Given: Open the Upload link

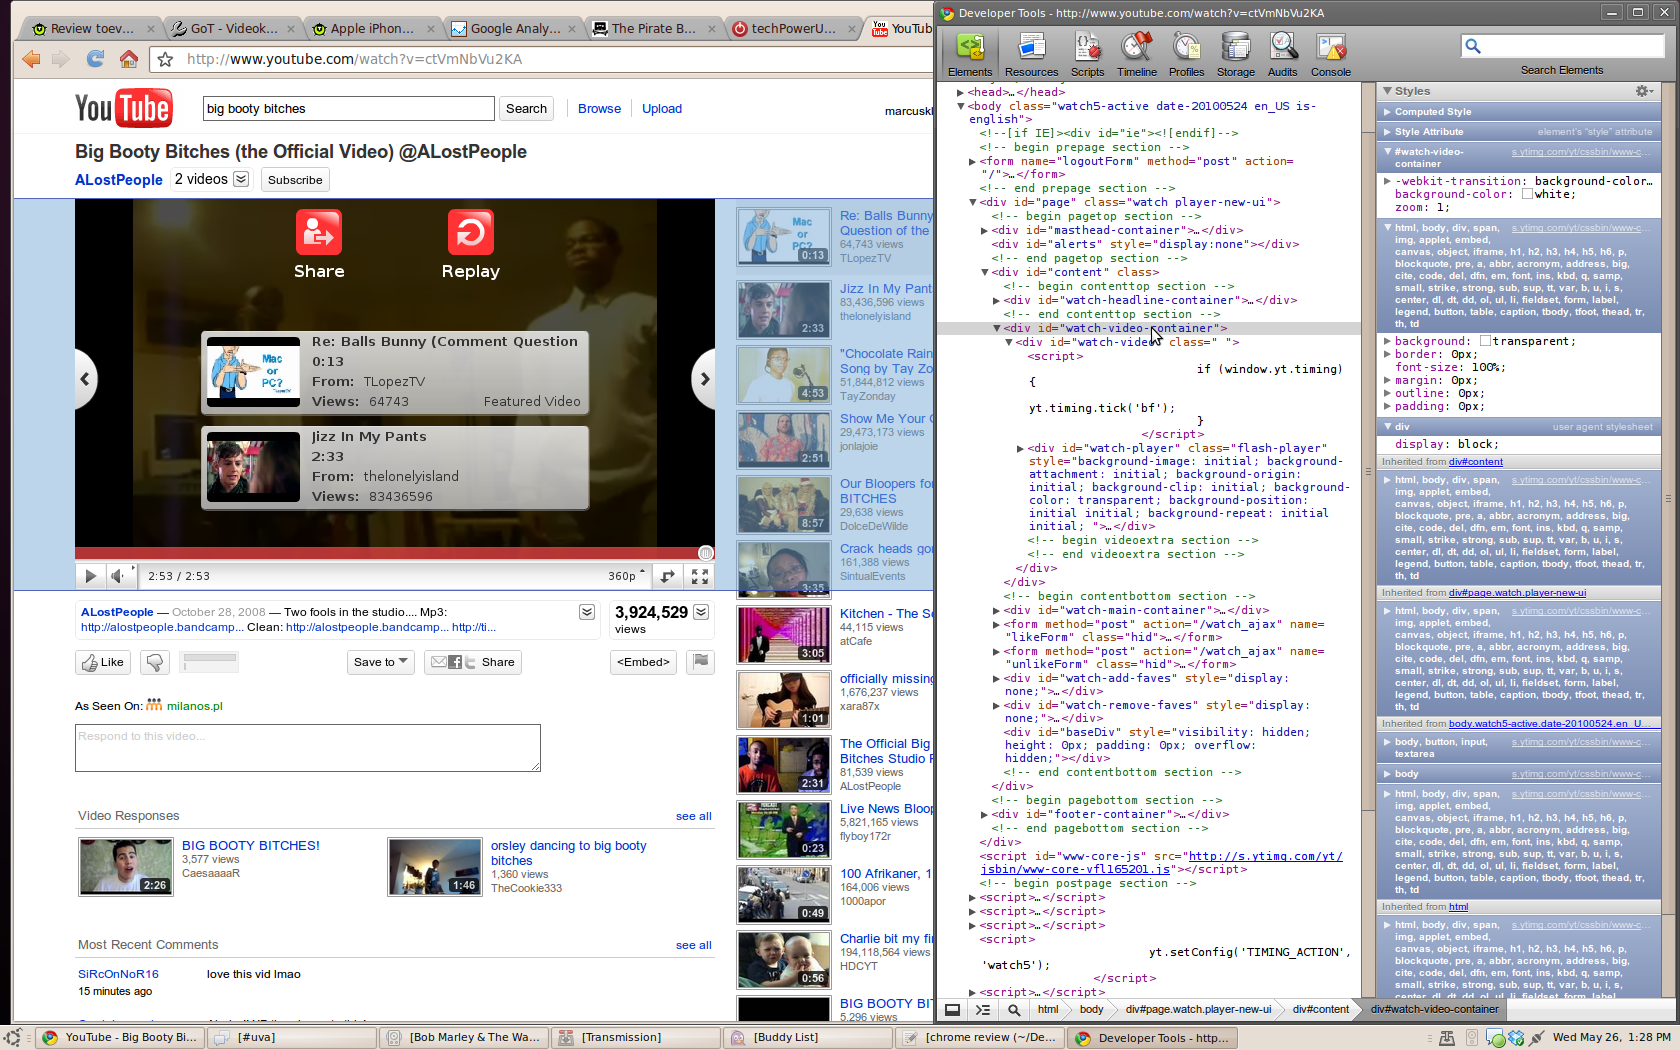Looking at the screenshot, I should pos(662,109).
